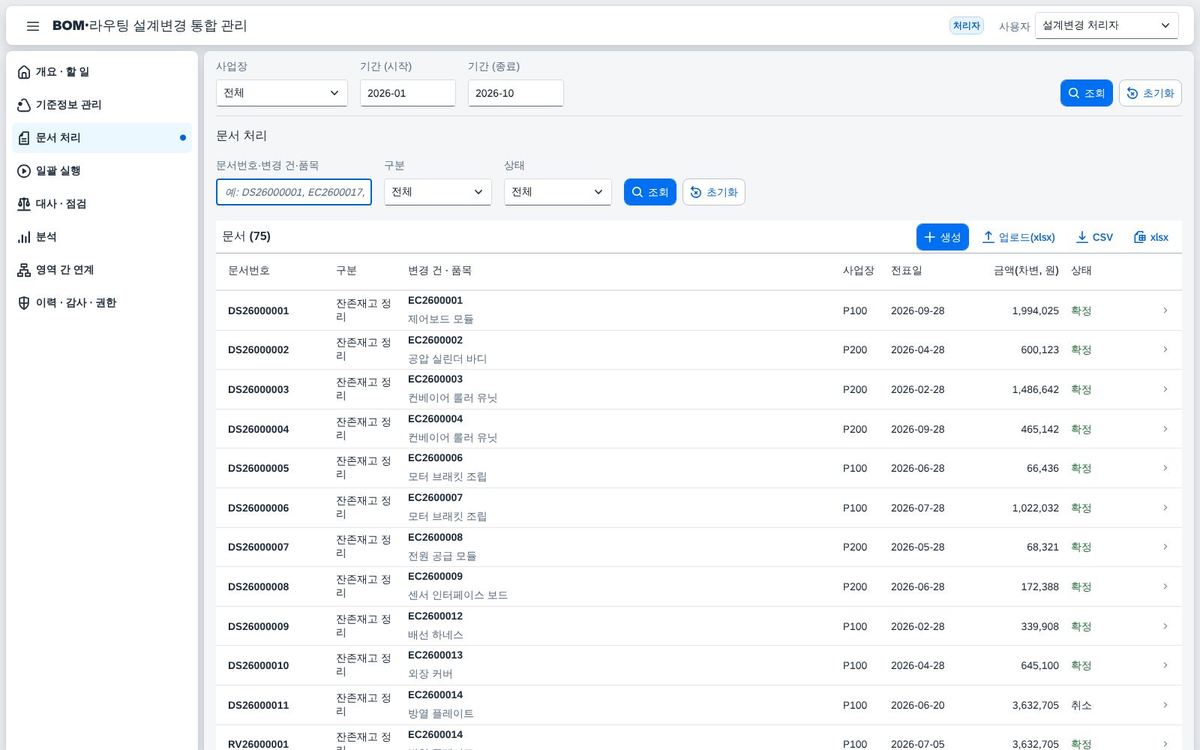Click the 취소 status in row DS26000011
The image size is (1200, 750).
[x=1081, y=705]
